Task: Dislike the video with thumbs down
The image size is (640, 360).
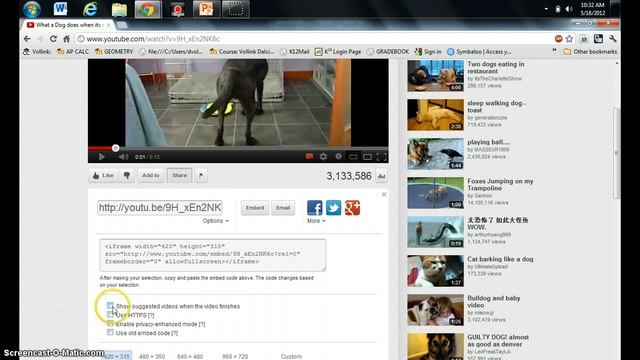Action: [127, 176]
